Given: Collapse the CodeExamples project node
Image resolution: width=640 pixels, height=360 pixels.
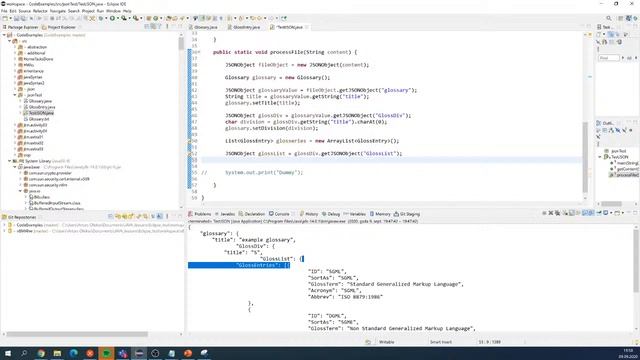Looking at the screenshot, I should pyautogui.click(x=4, y=35).
